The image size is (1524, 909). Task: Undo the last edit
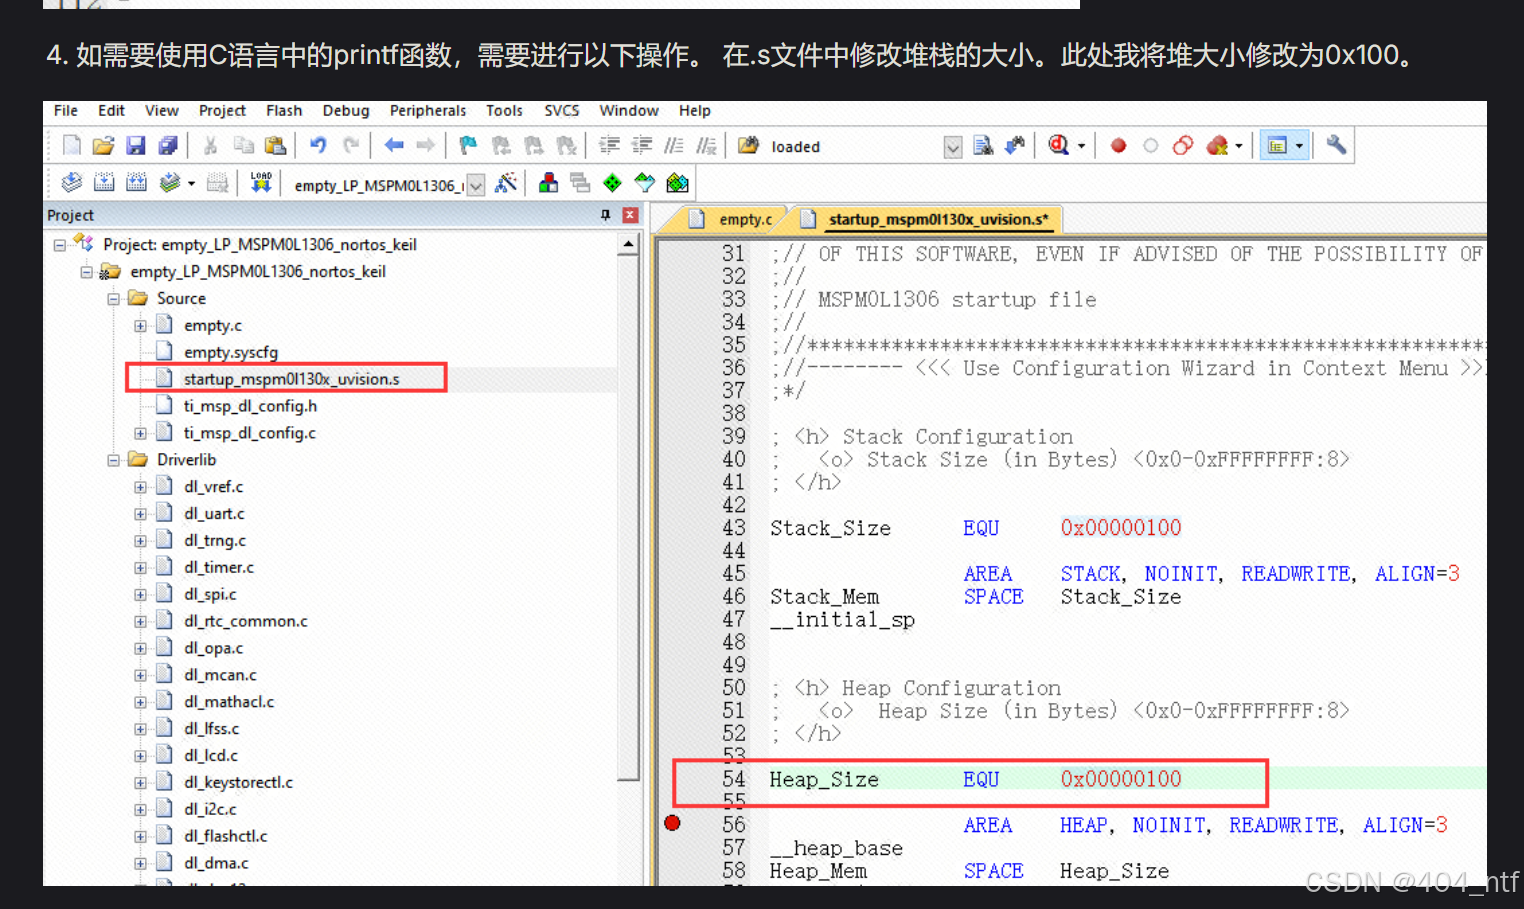pos(318,146)
